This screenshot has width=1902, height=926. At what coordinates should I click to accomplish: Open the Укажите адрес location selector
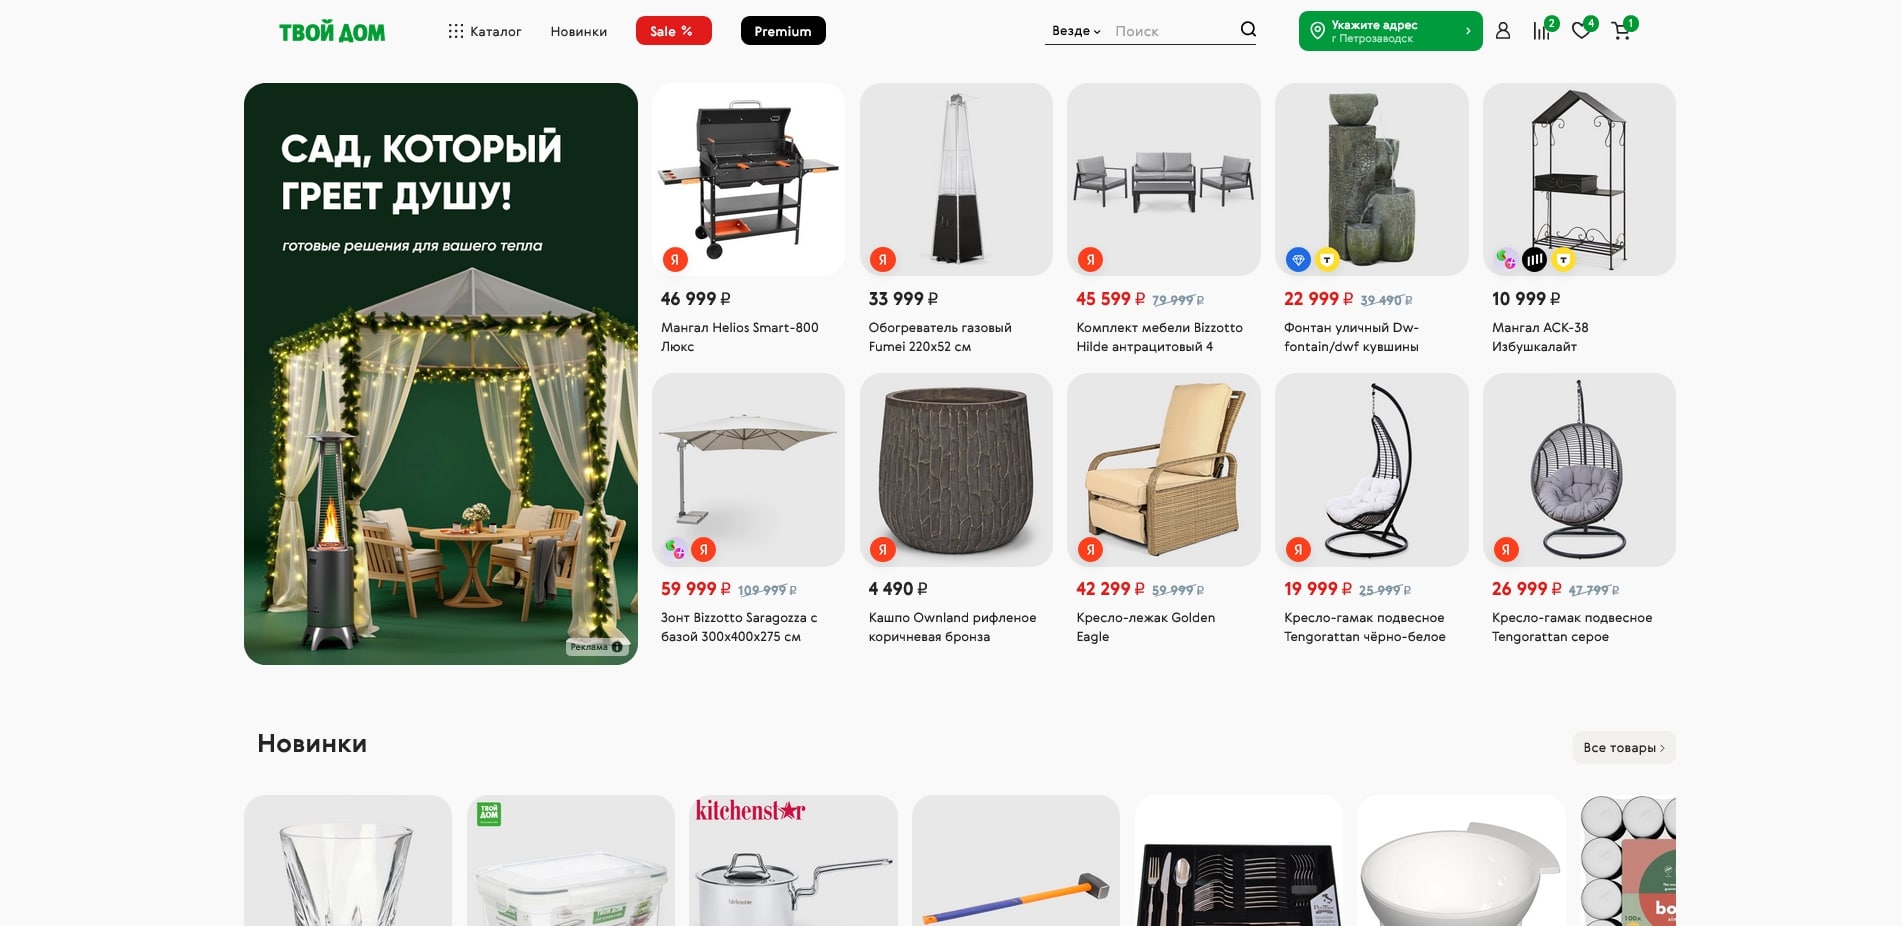pos(1390,31)
